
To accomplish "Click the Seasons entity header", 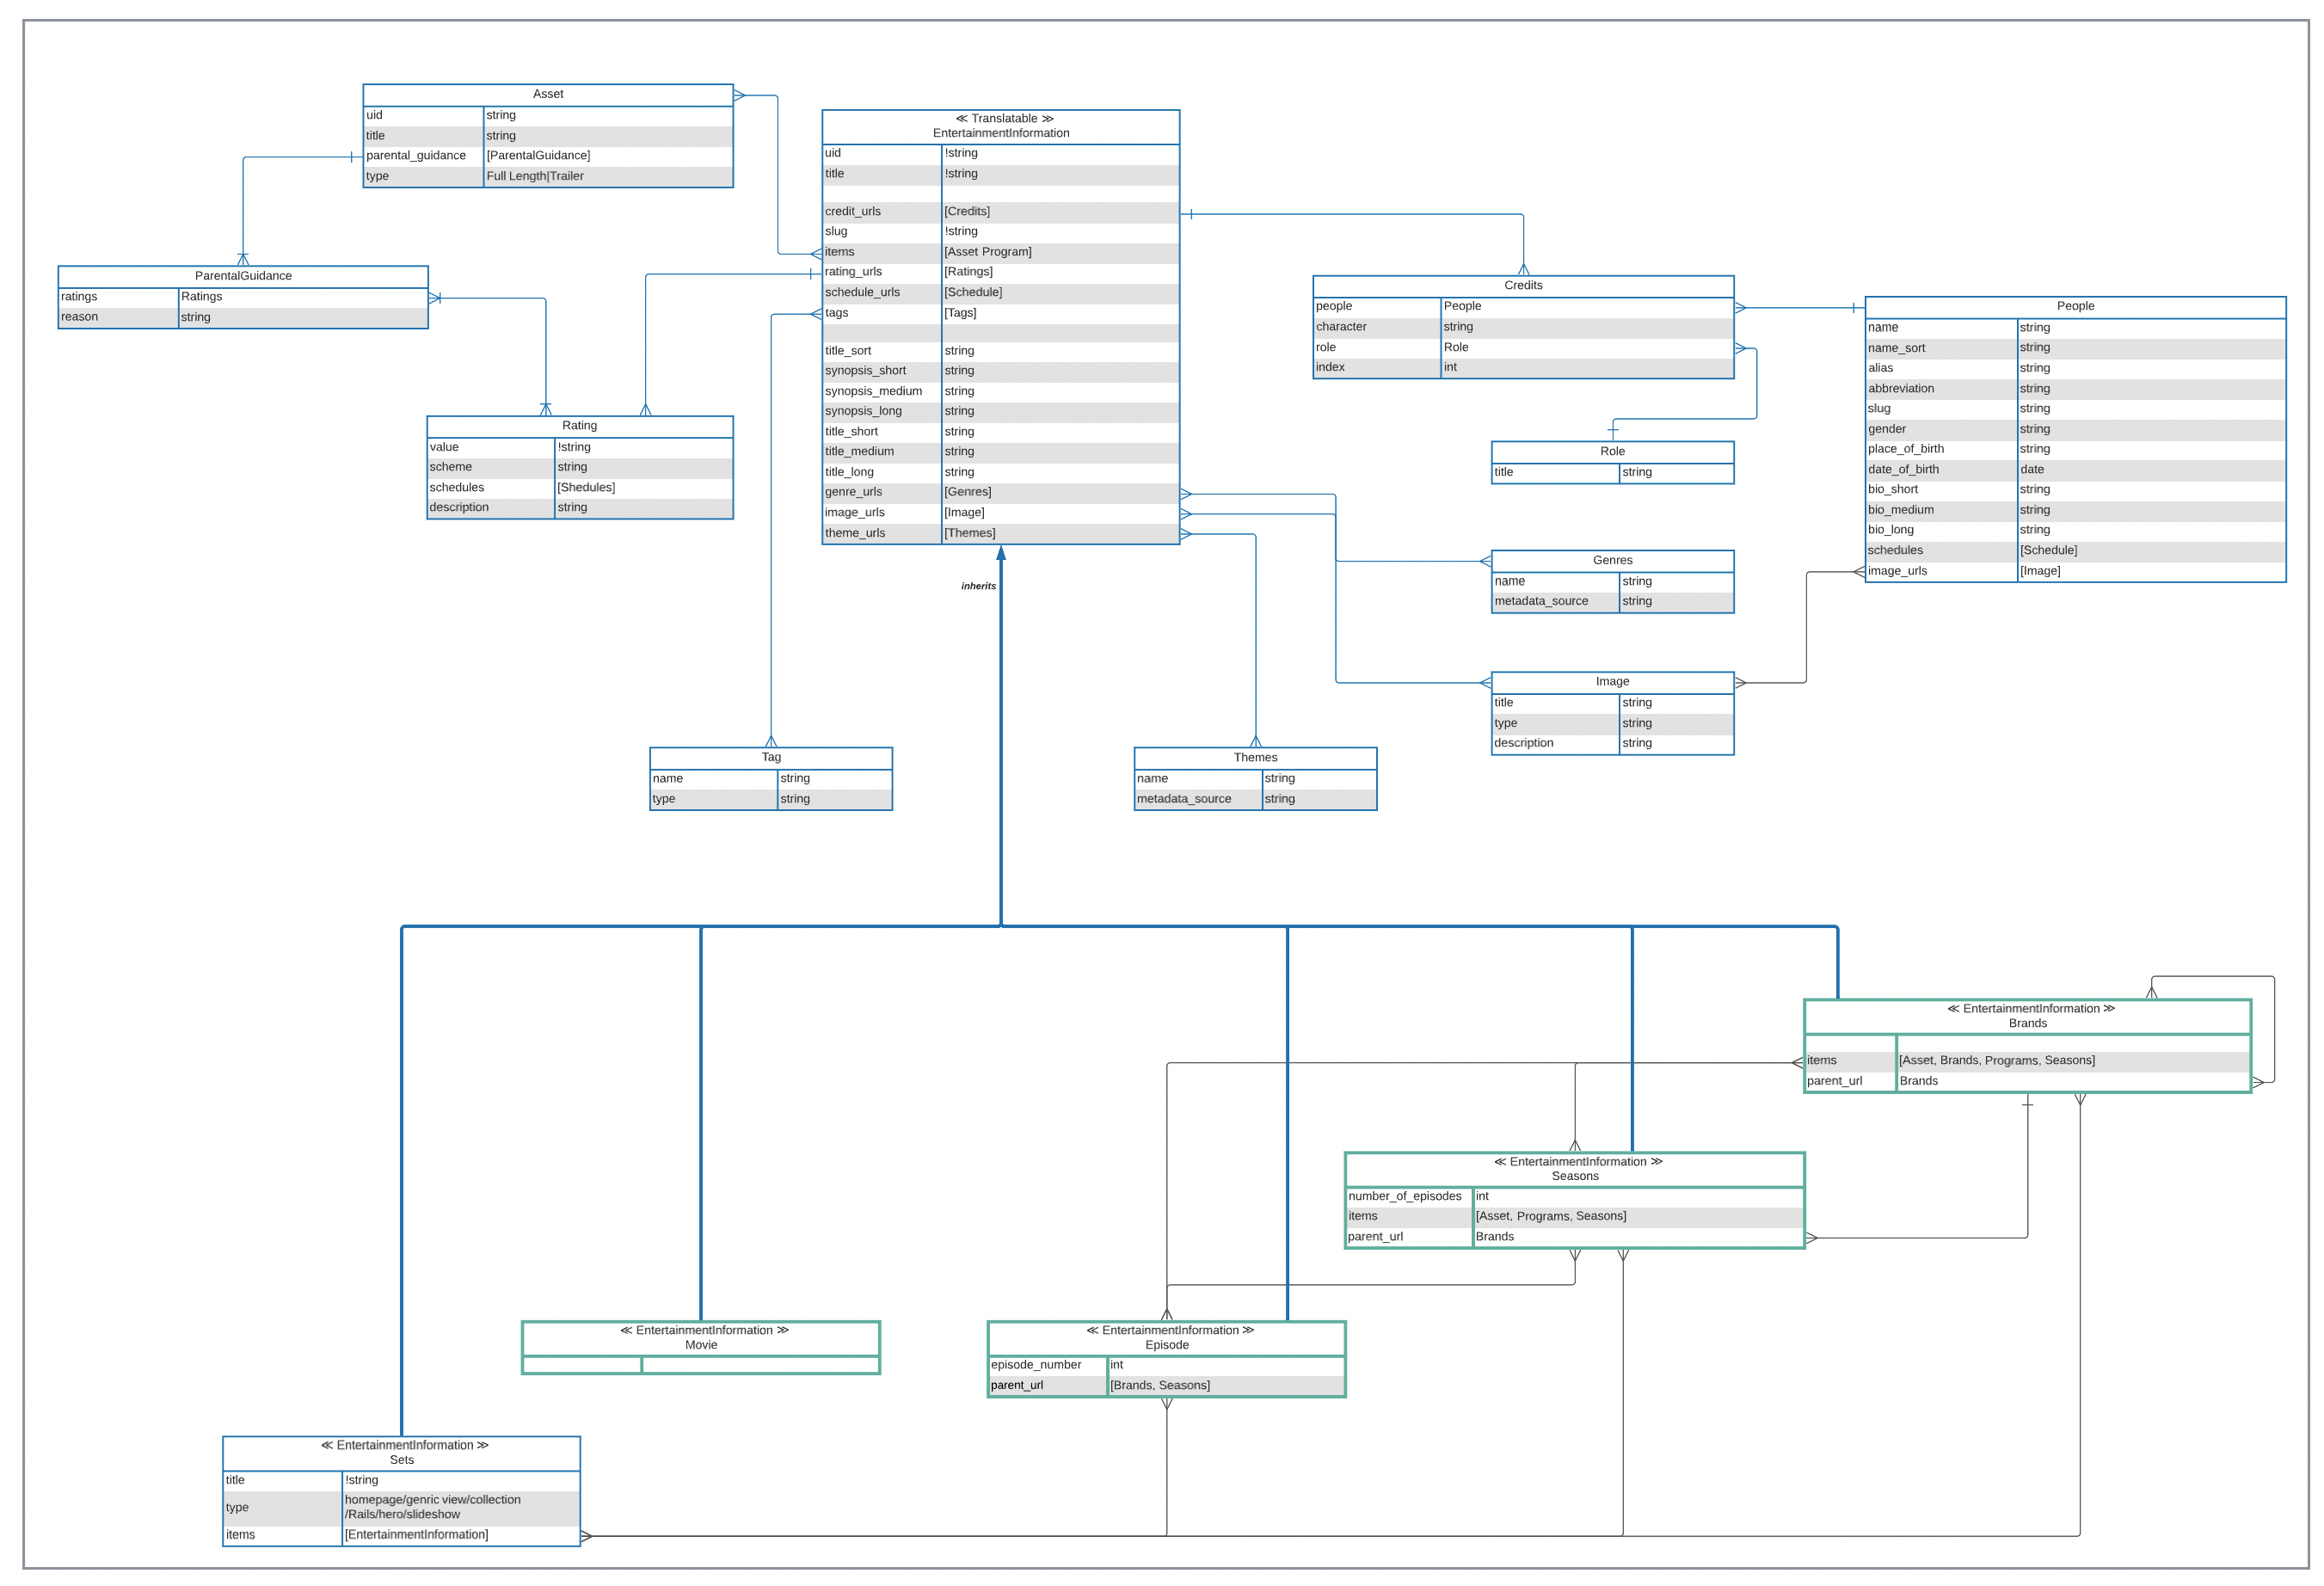I will coord(1573,1169).
